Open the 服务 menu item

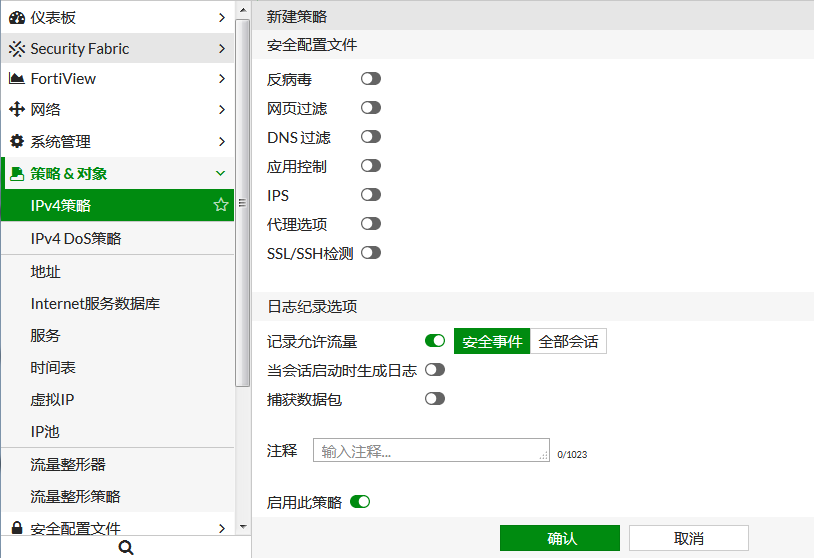pos(118,336)
